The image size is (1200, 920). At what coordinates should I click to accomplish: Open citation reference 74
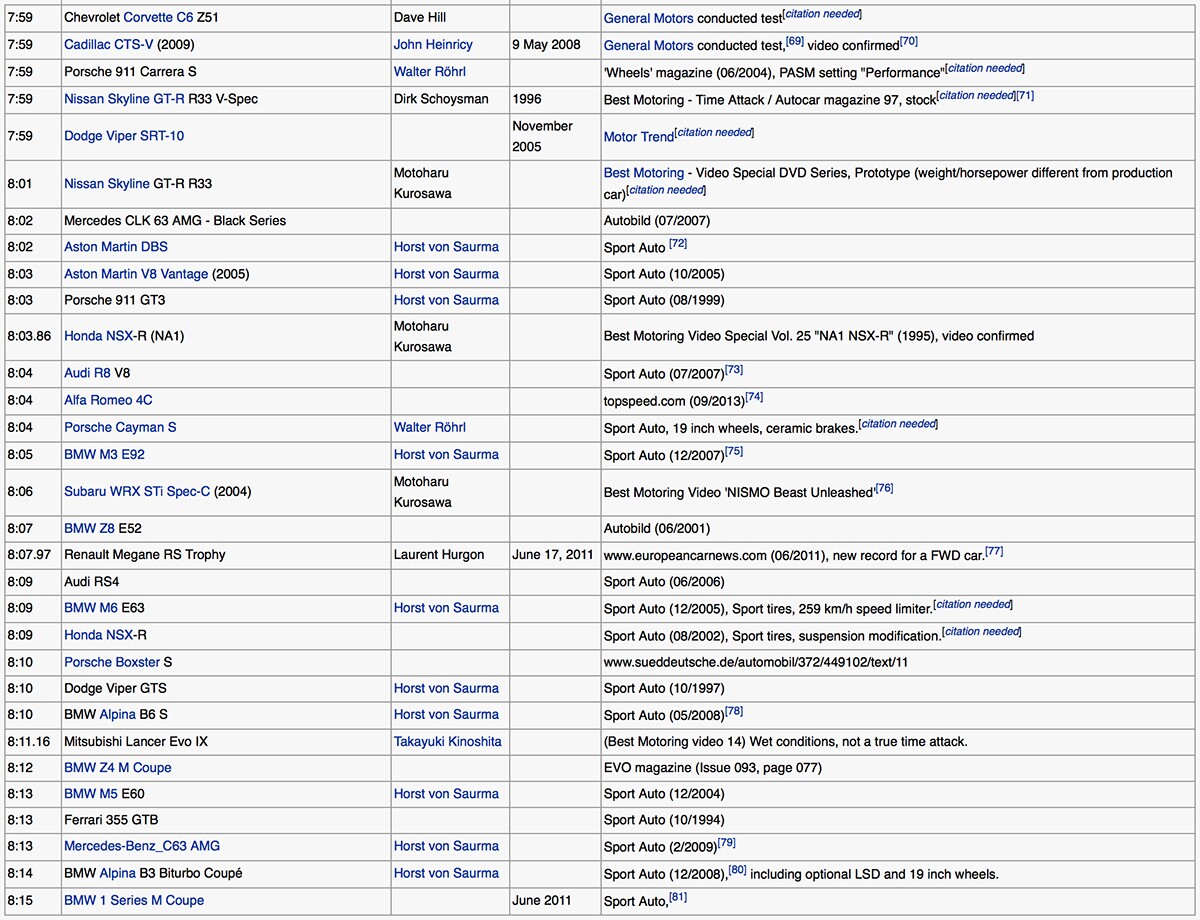coord(754,397)
